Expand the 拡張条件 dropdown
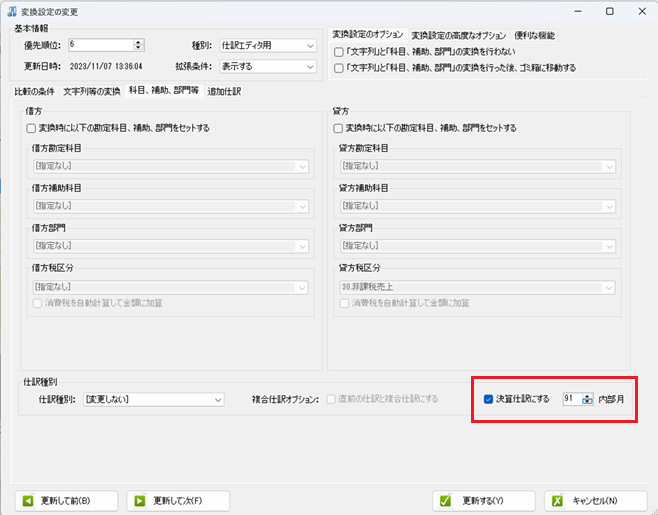 coord(309,67)
